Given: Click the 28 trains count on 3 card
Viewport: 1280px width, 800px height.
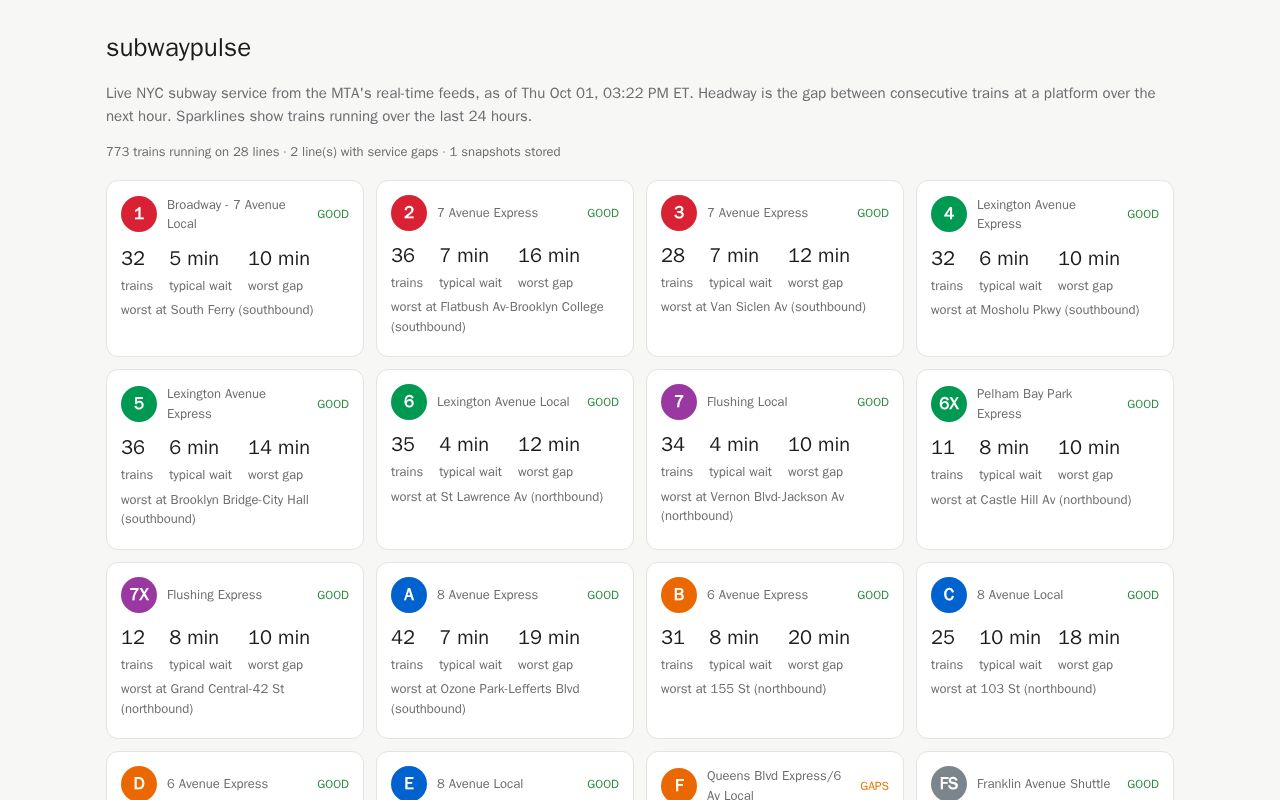Looking at the screenshot, I should click(x=673, y=255).
